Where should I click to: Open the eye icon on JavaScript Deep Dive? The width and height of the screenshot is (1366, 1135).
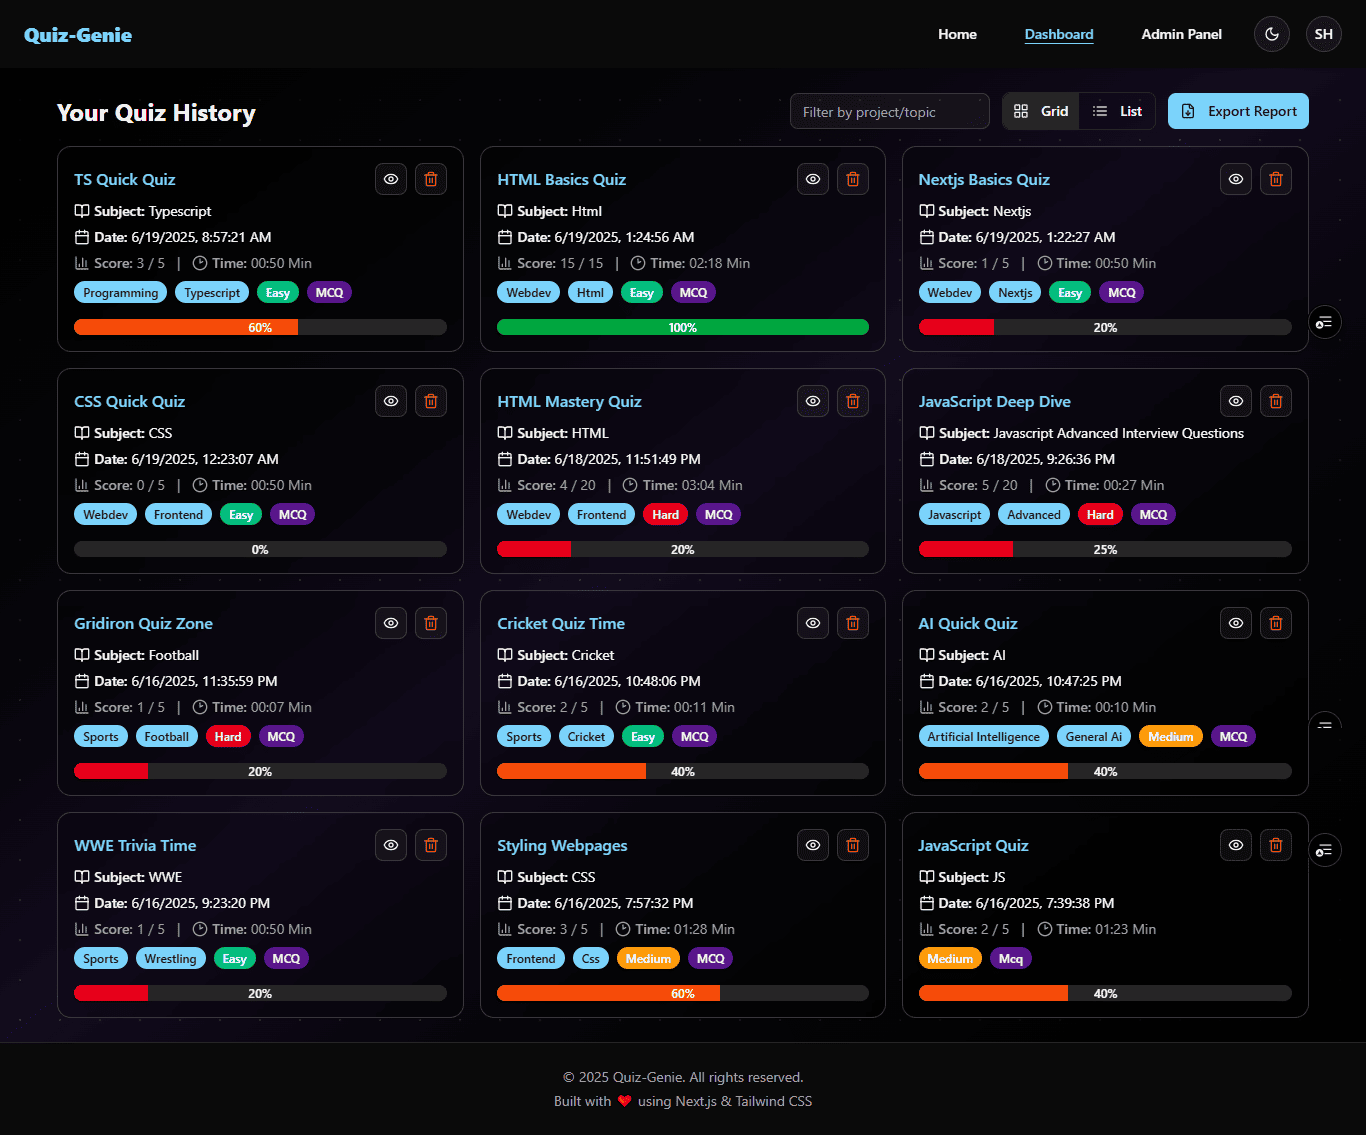(1235, 401)
